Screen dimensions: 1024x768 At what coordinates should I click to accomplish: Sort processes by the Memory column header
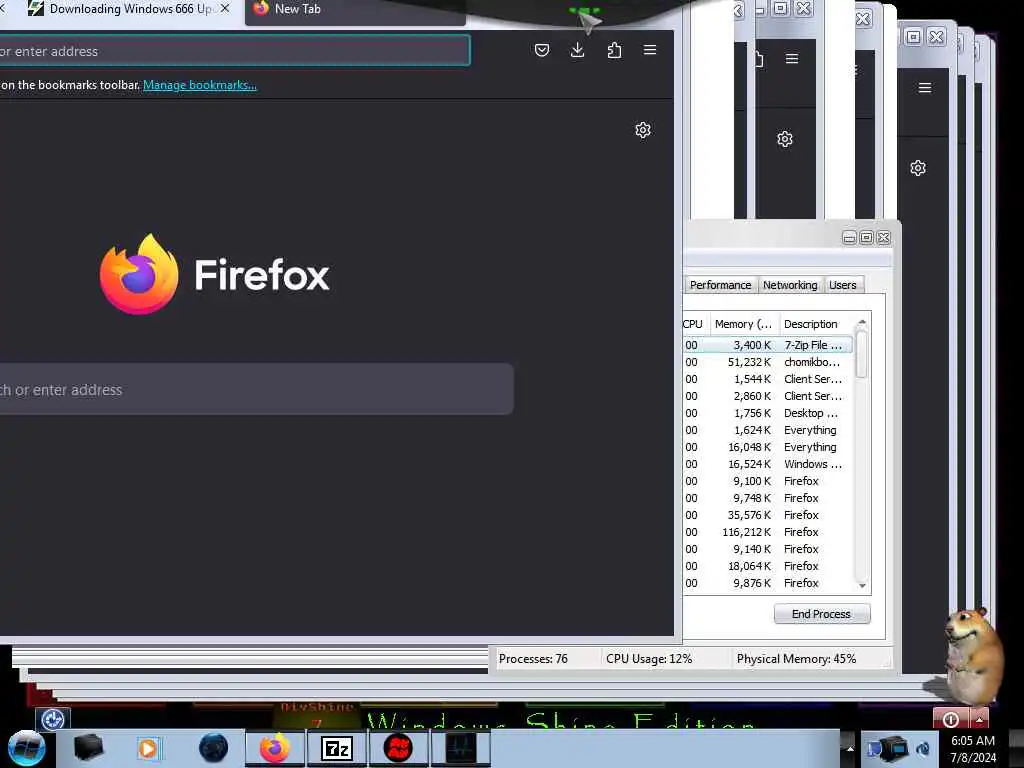(x=743, y=324)
